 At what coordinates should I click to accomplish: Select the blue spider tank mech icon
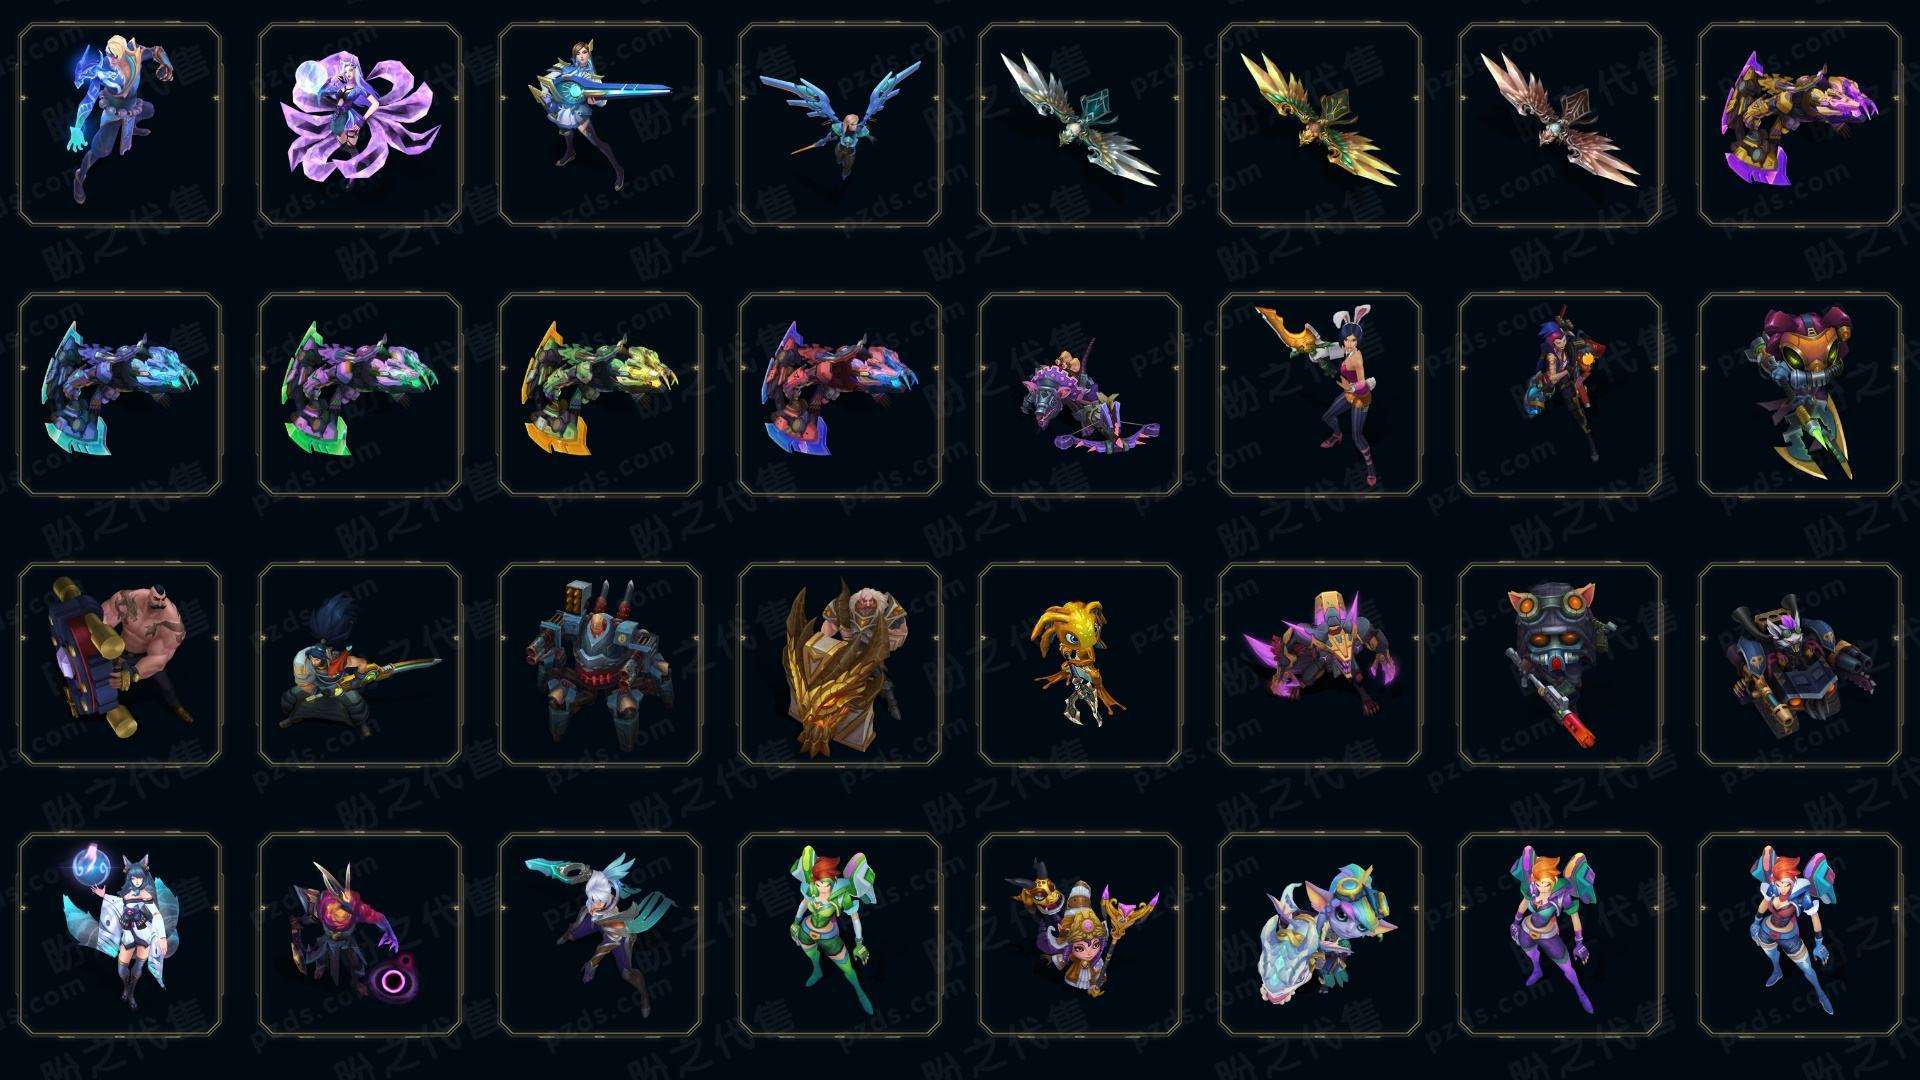pyautogui.click(x=600, y=664)
